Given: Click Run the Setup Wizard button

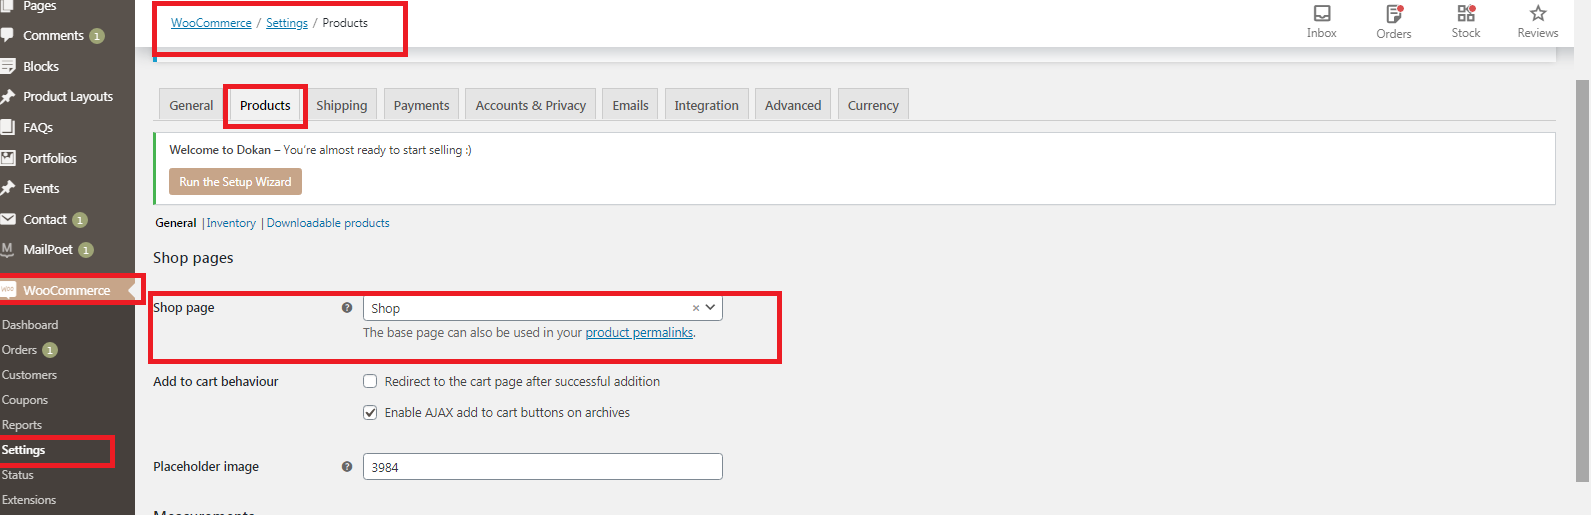Looking at the screenshot, I should (x=235, y=182).
